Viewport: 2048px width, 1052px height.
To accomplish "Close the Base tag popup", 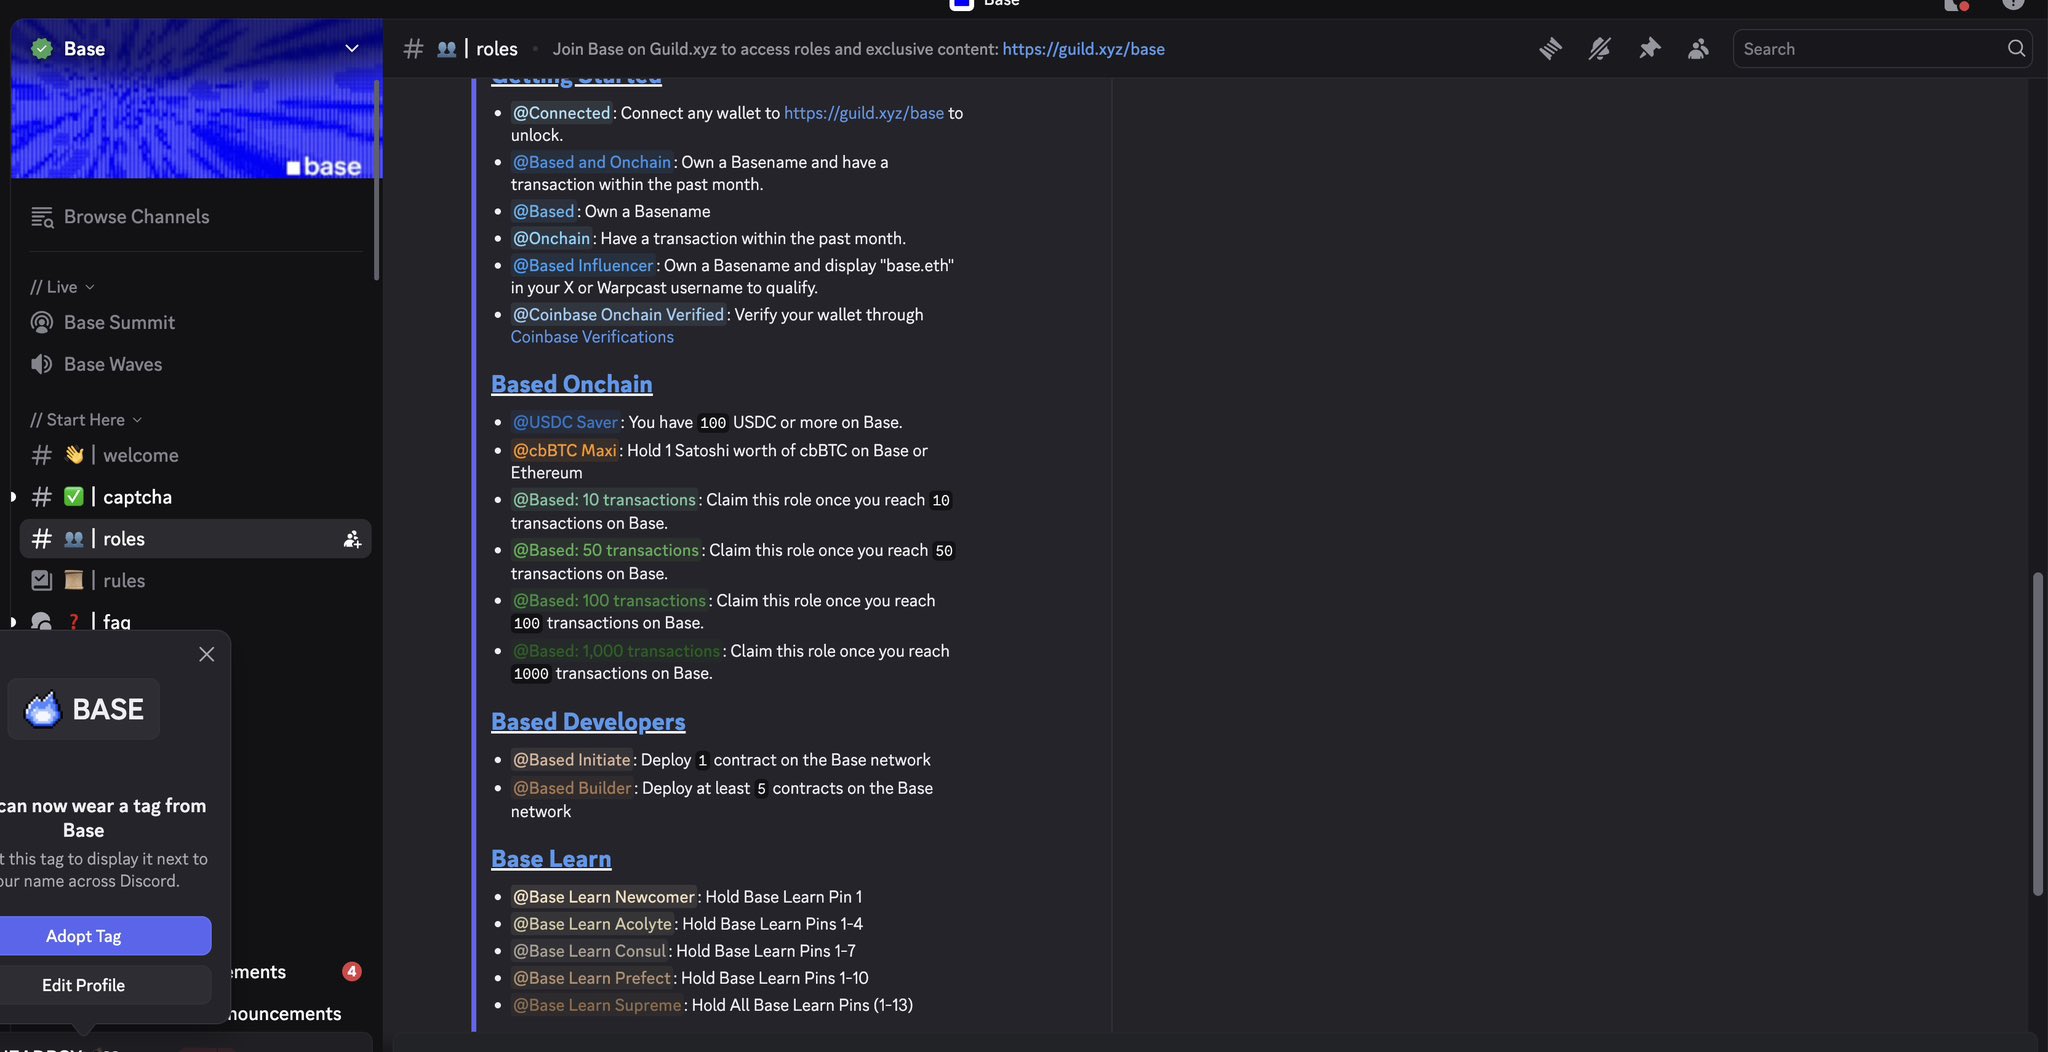I will coord(206,654).
